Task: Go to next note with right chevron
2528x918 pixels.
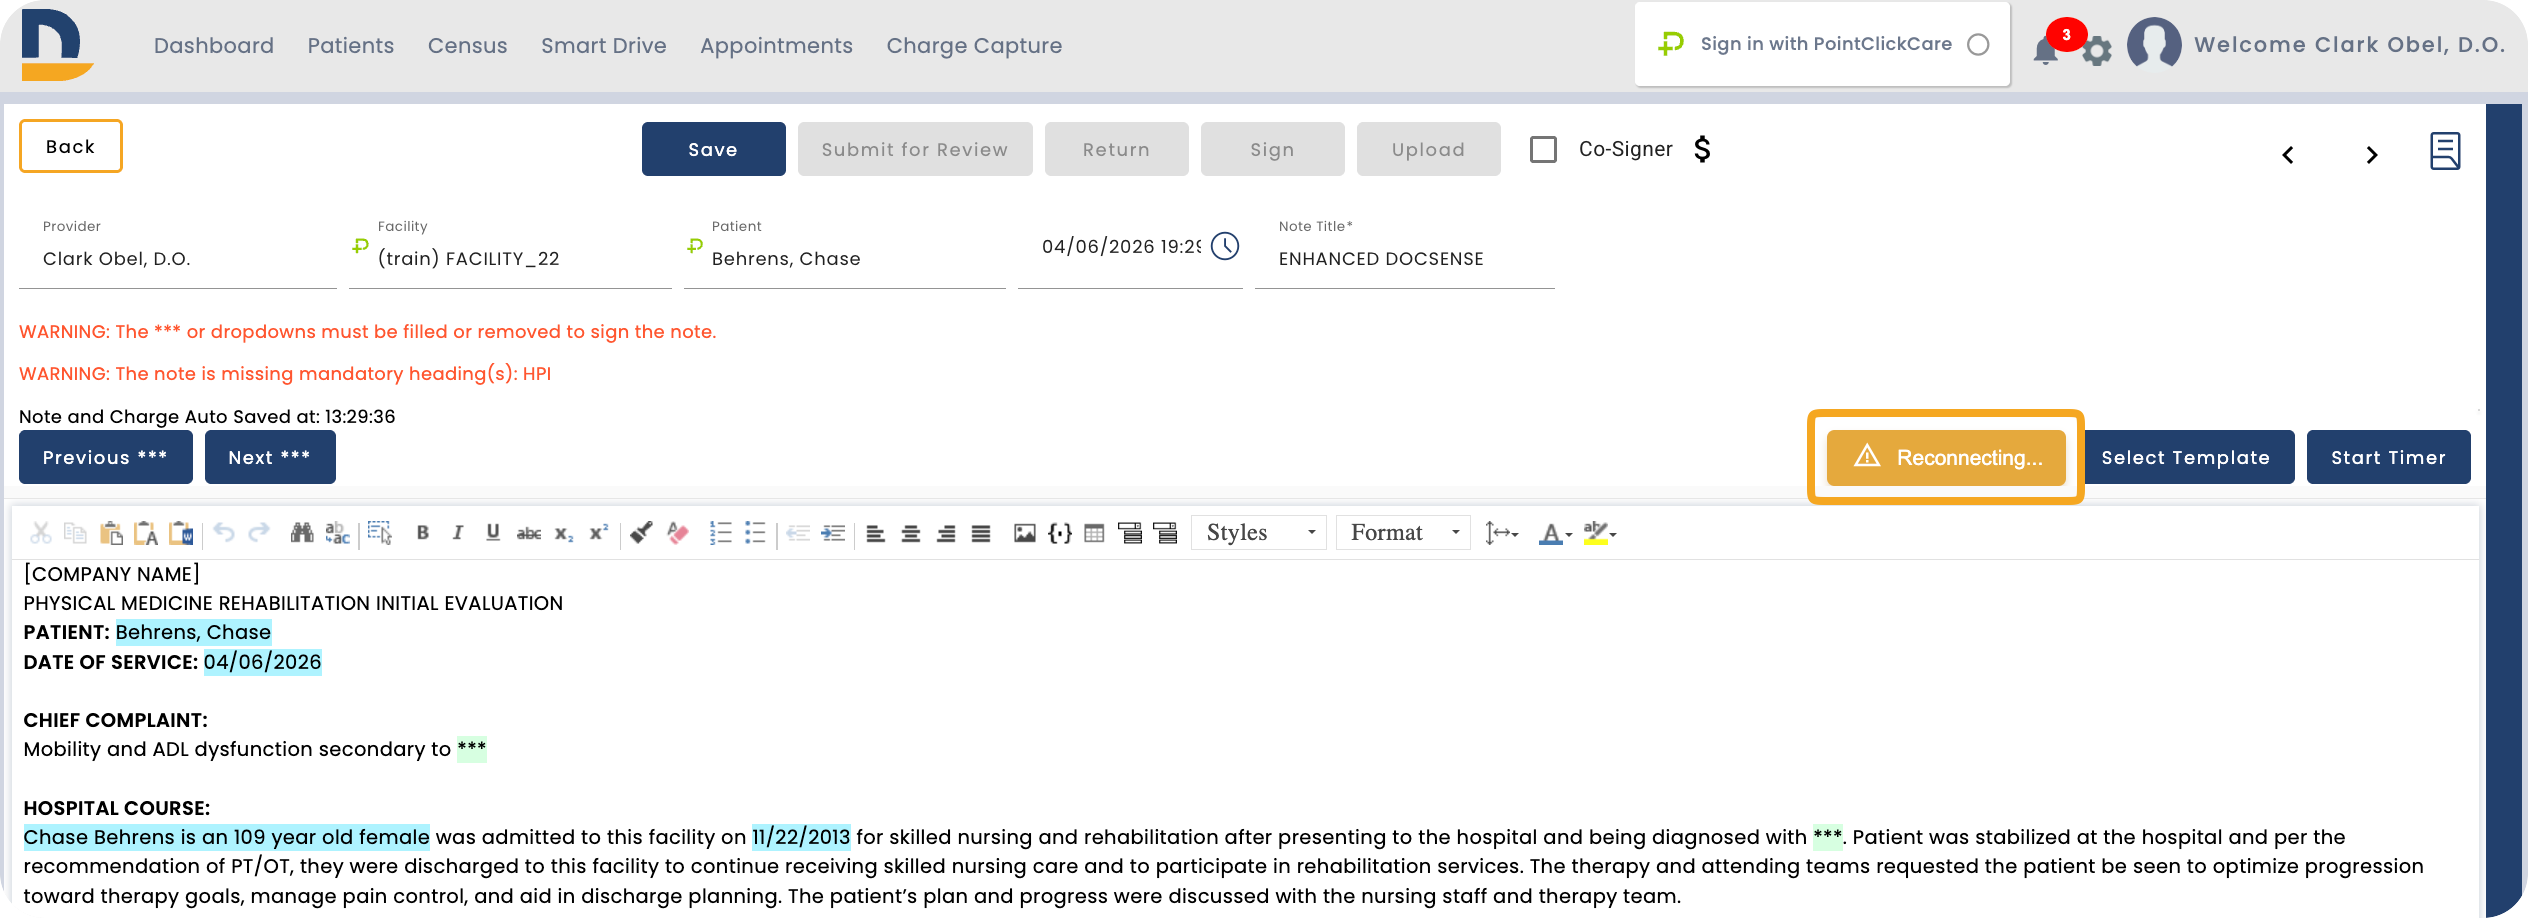Action: tap(2372, 155)
